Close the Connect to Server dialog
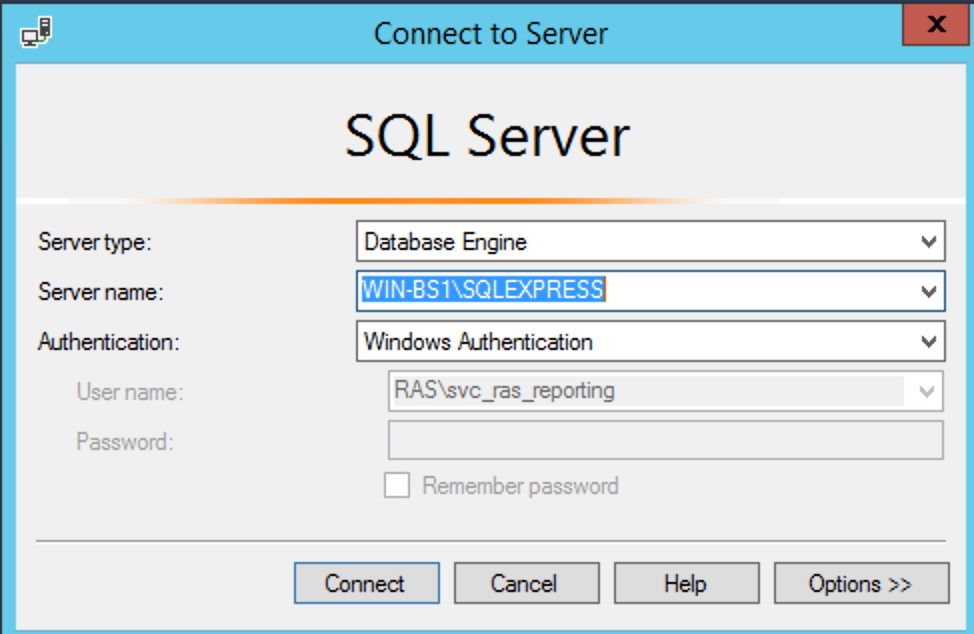Viewport: 974px width, 634px height. point(936,25)
